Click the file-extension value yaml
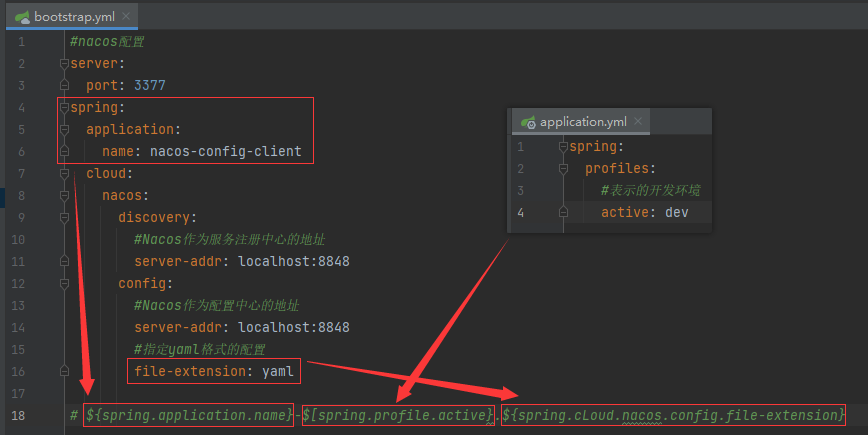Viewport: 868px width, 435px height. [277, 371]
